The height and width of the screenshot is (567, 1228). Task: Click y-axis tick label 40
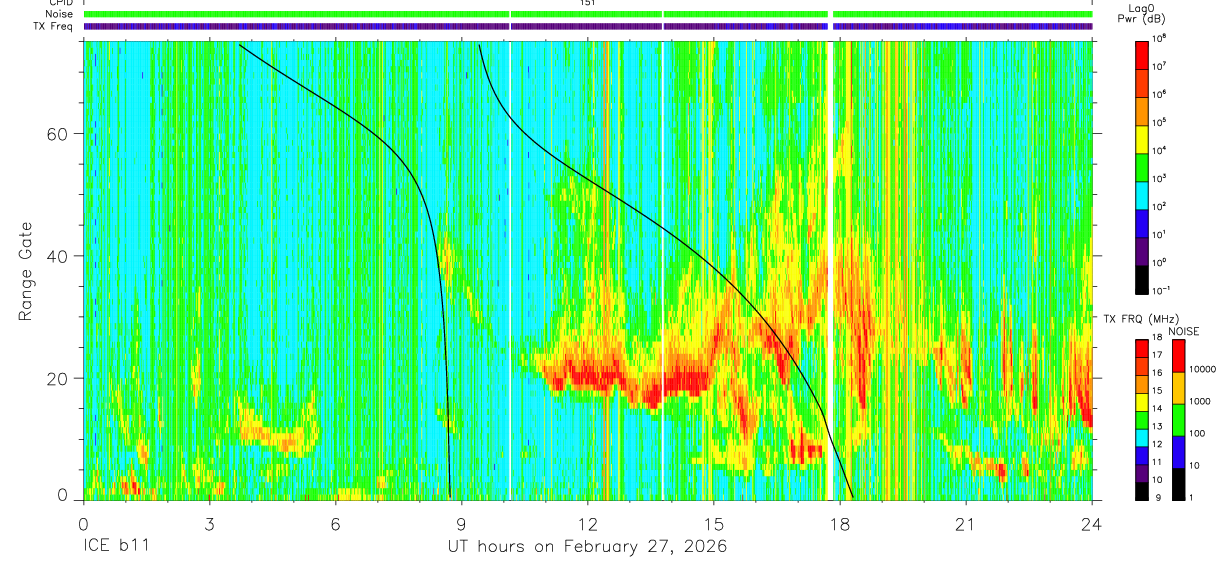click(57, 256)
